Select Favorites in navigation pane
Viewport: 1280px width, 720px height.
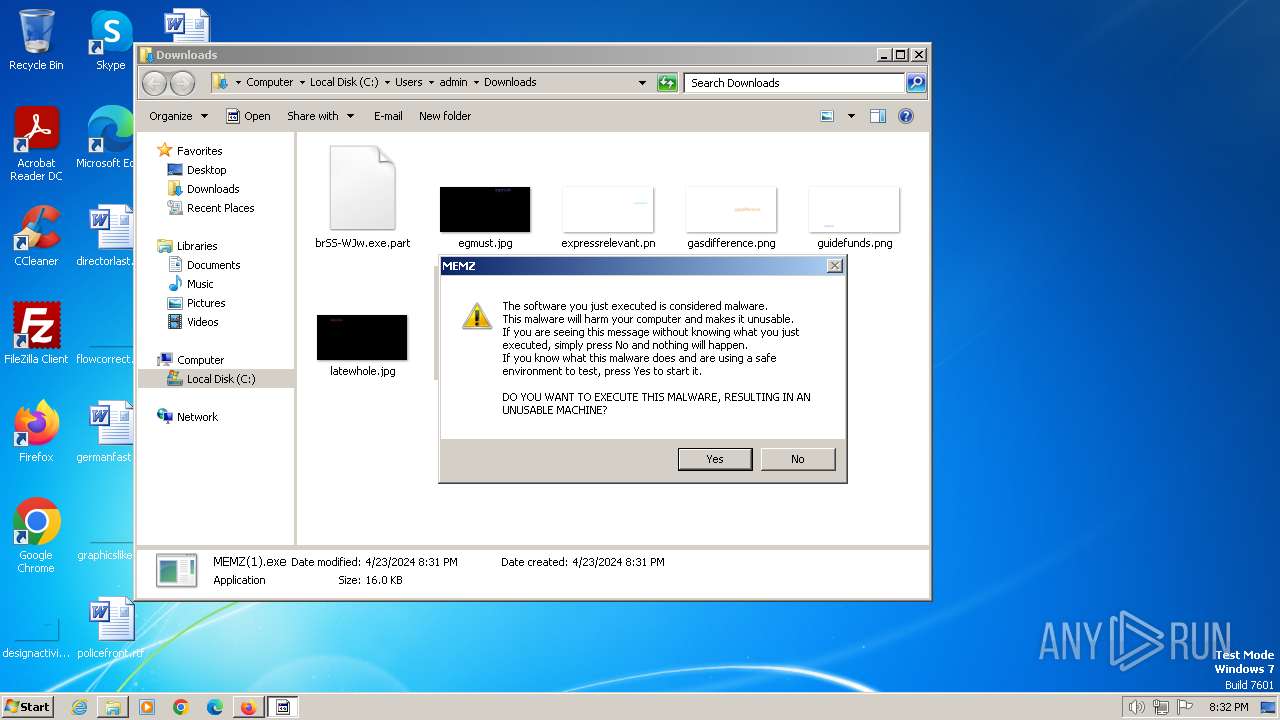199,151
